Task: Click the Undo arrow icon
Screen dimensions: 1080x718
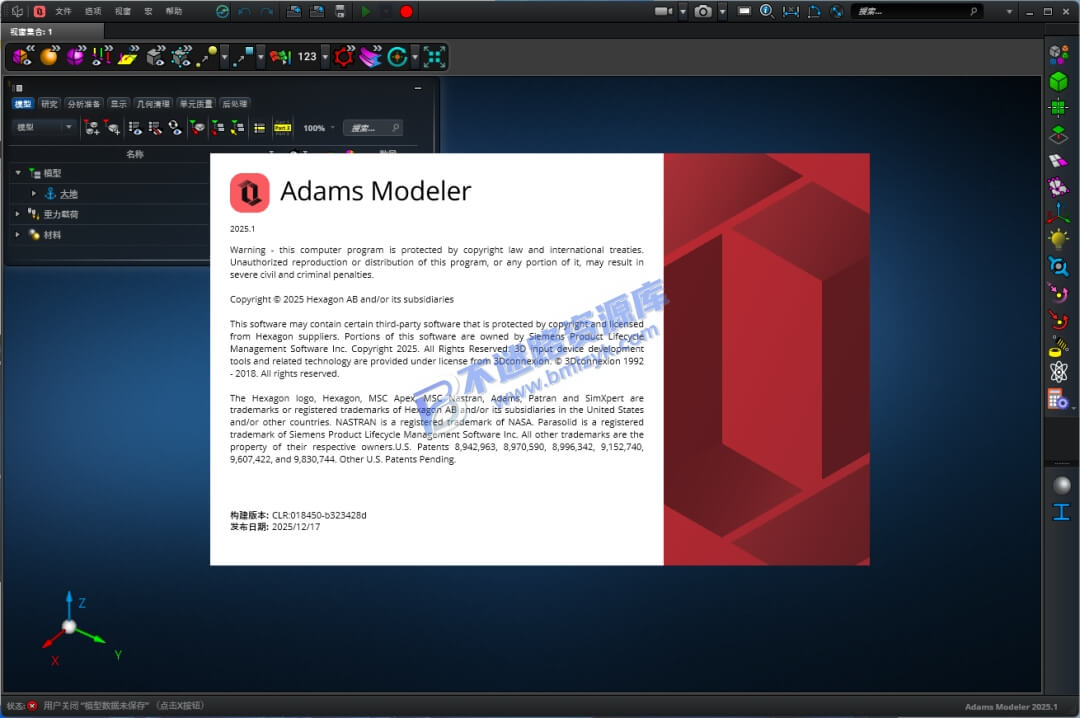Action: [244, 11]
